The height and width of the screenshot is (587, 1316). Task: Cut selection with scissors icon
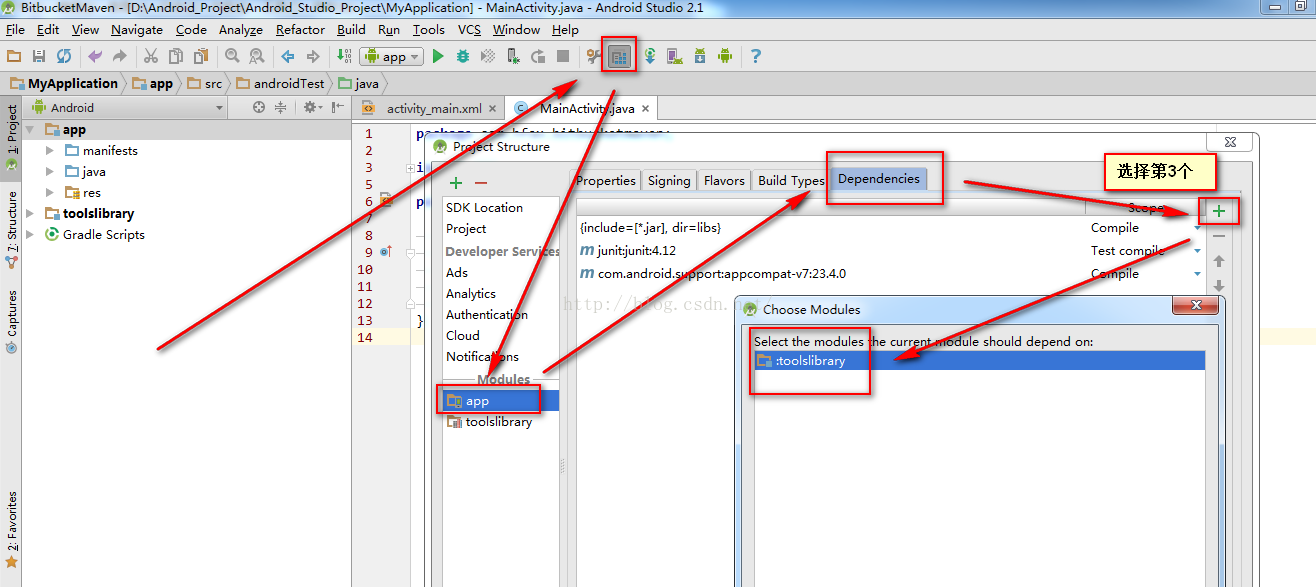pos(151,56)
